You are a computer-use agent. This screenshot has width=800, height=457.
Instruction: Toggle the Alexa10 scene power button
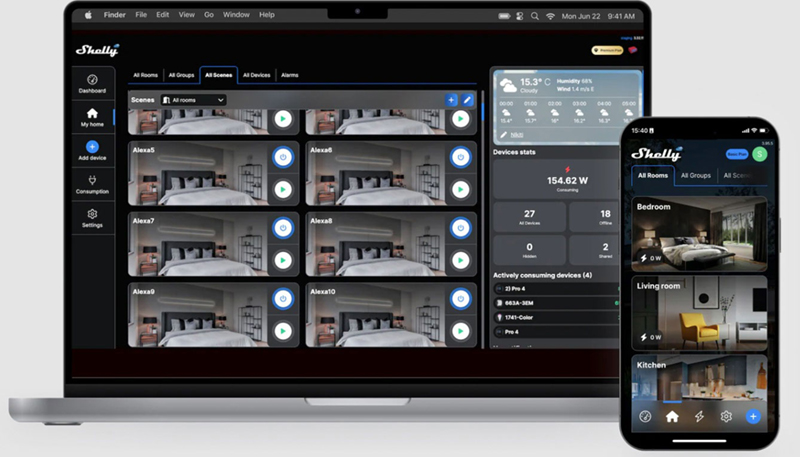click(x=461, y=299)
